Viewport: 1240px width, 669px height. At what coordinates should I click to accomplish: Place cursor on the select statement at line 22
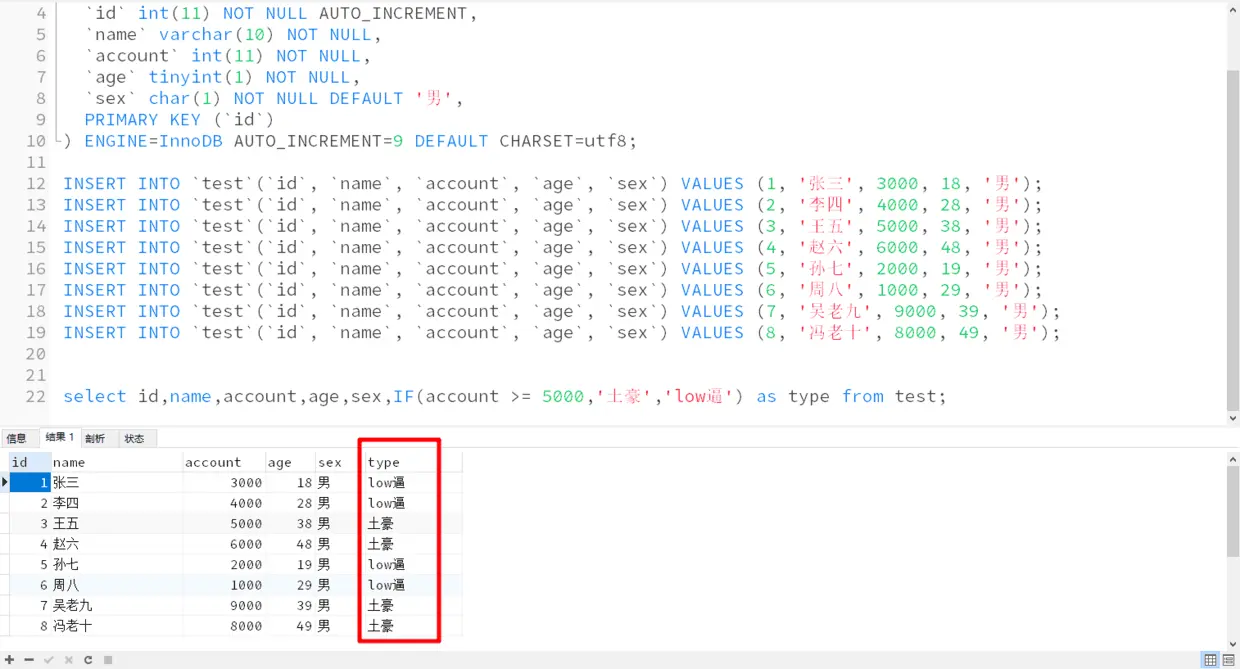tap(504, 396)
